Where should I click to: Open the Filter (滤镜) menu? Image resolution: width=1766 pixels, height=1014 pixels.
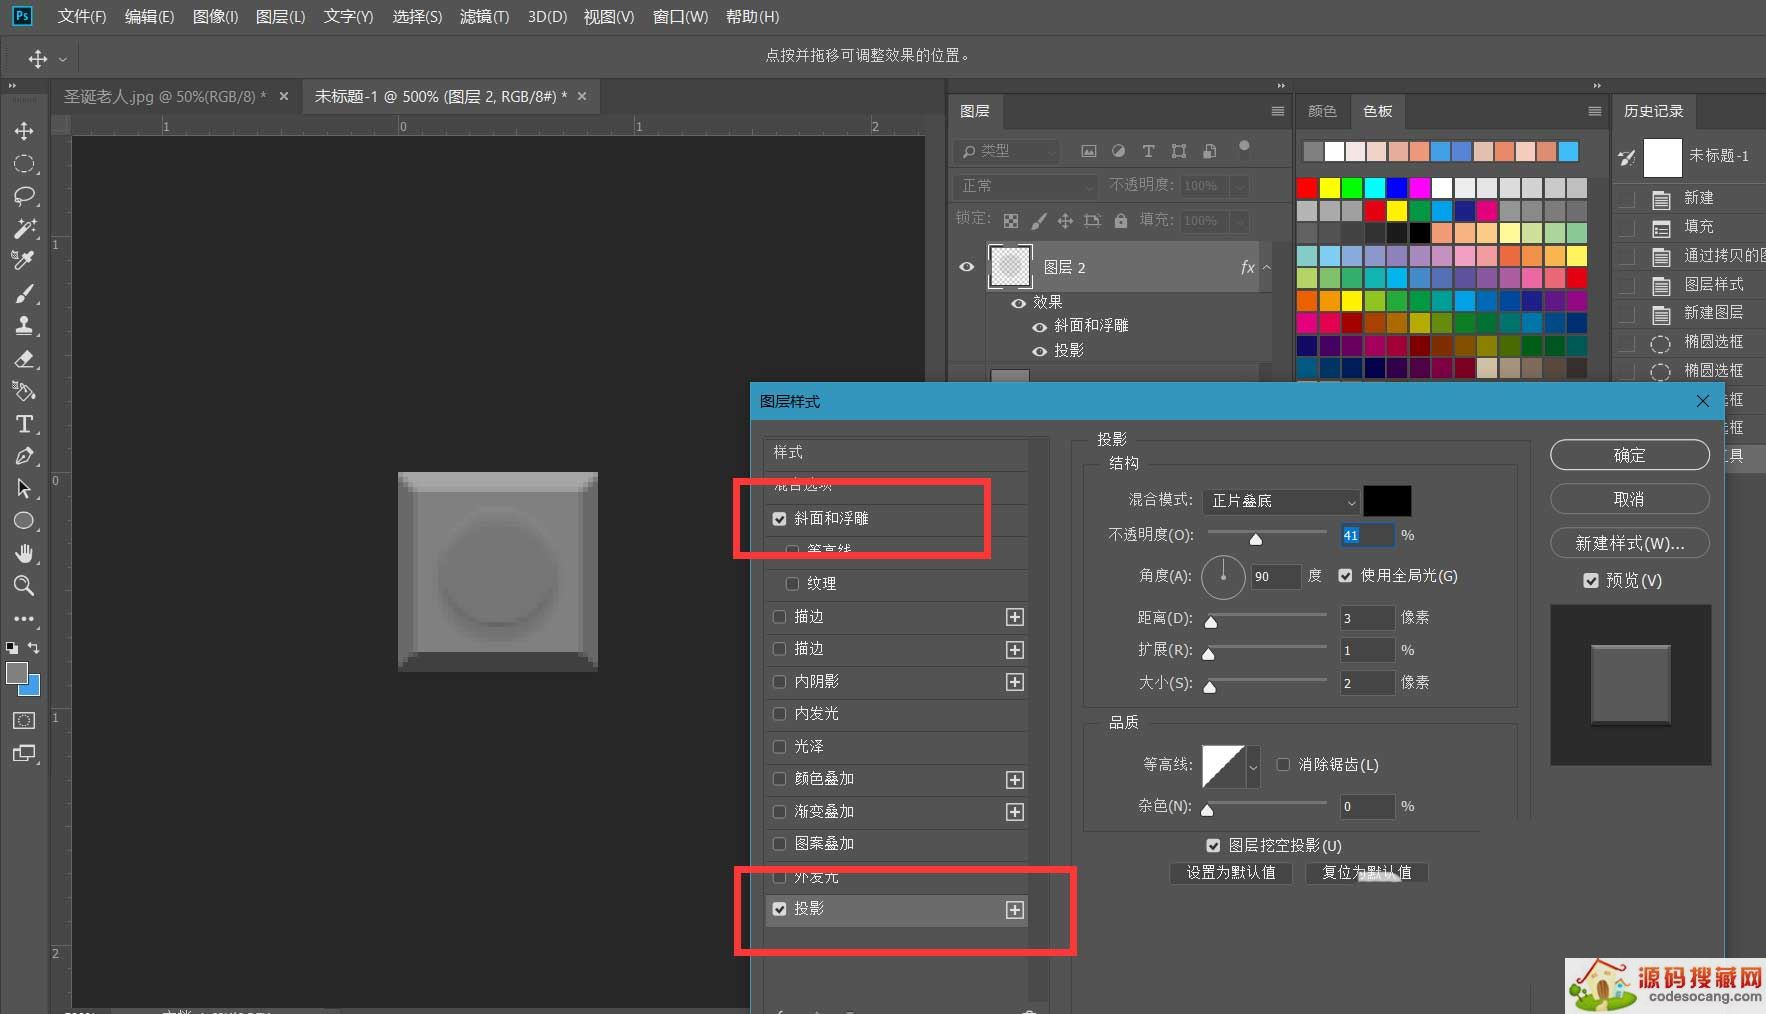tap(484, 17)
